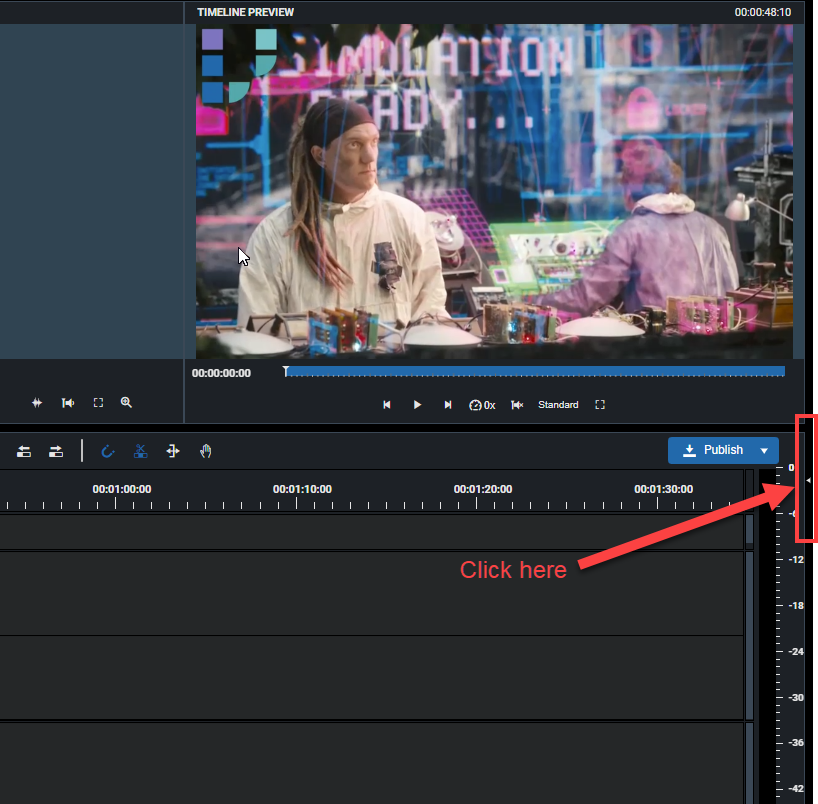818x804 pixels.
Task: Click the Publish button
Action: click(x=715, y=450)
